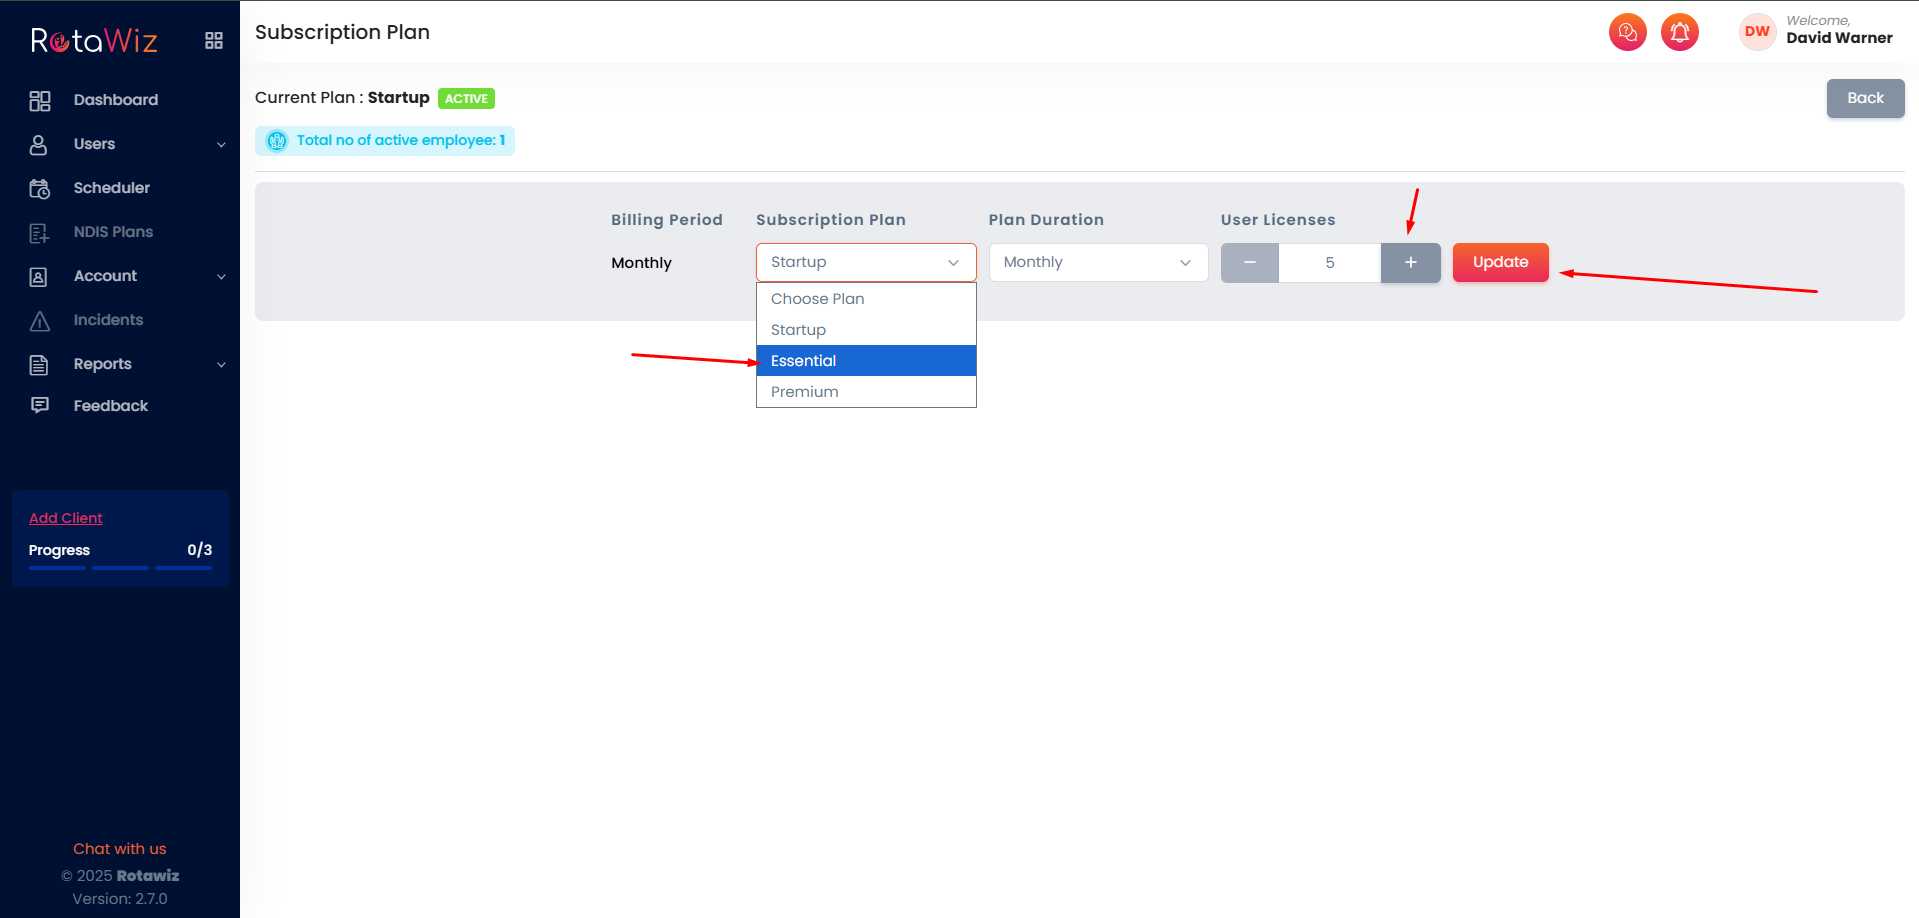Image resolution: width=1919 pixels, height=918 pixels.
Task: Open the Scheduler calendar icon
Action: 40,188
